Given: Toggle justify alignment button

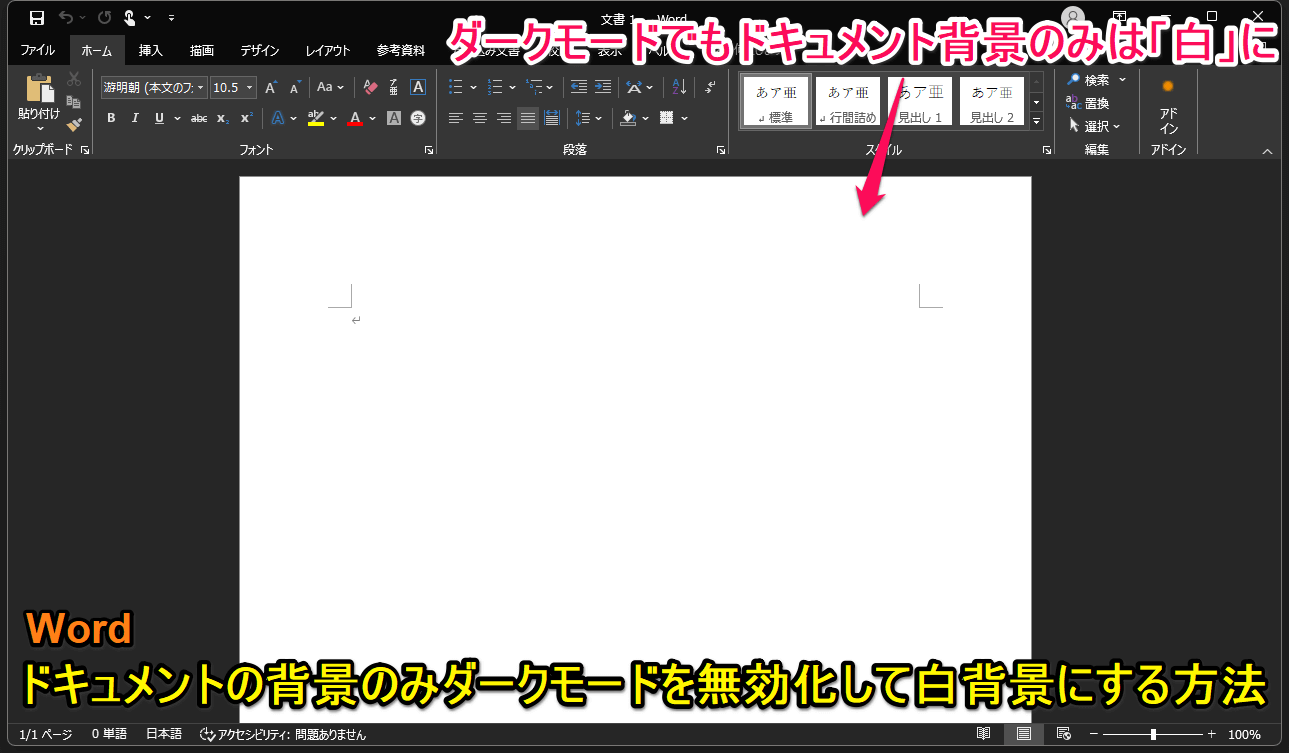Looking at the screenshot, I should point(527,118).
